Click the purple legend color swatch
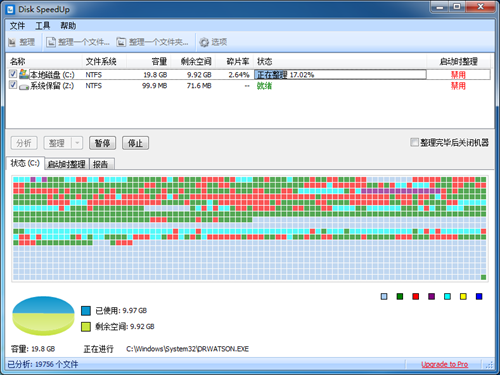The image size is (500, 375). (432, 296)
